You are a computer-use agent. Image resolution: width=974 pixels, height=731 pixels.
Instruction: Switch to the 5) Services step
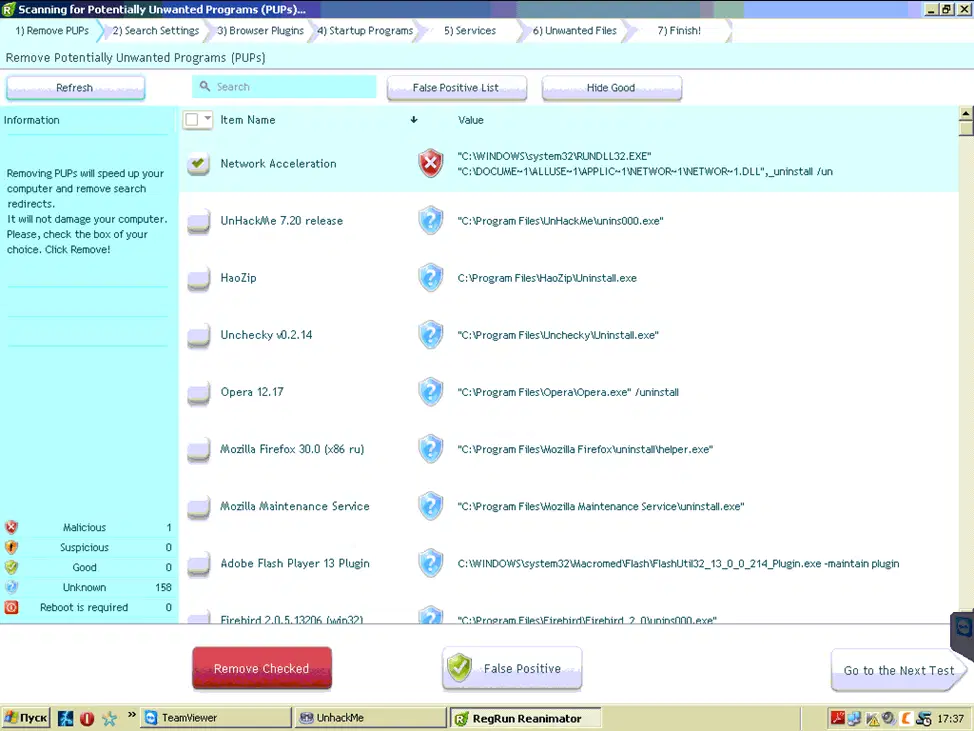470,30
